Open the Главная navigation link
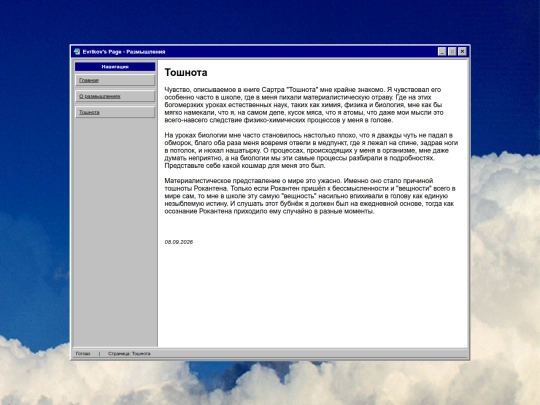Screen dimensions: 540x405 point(115,80)
